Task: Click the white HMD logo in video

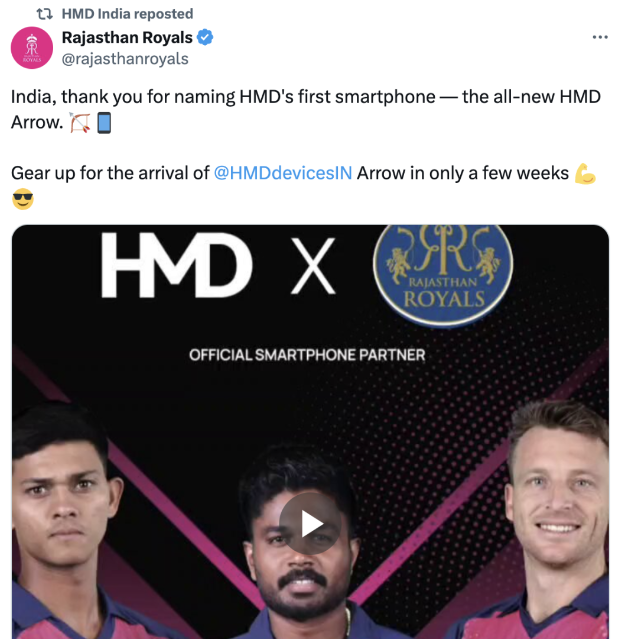Action: pyautogui.click(x=176, y=265)
